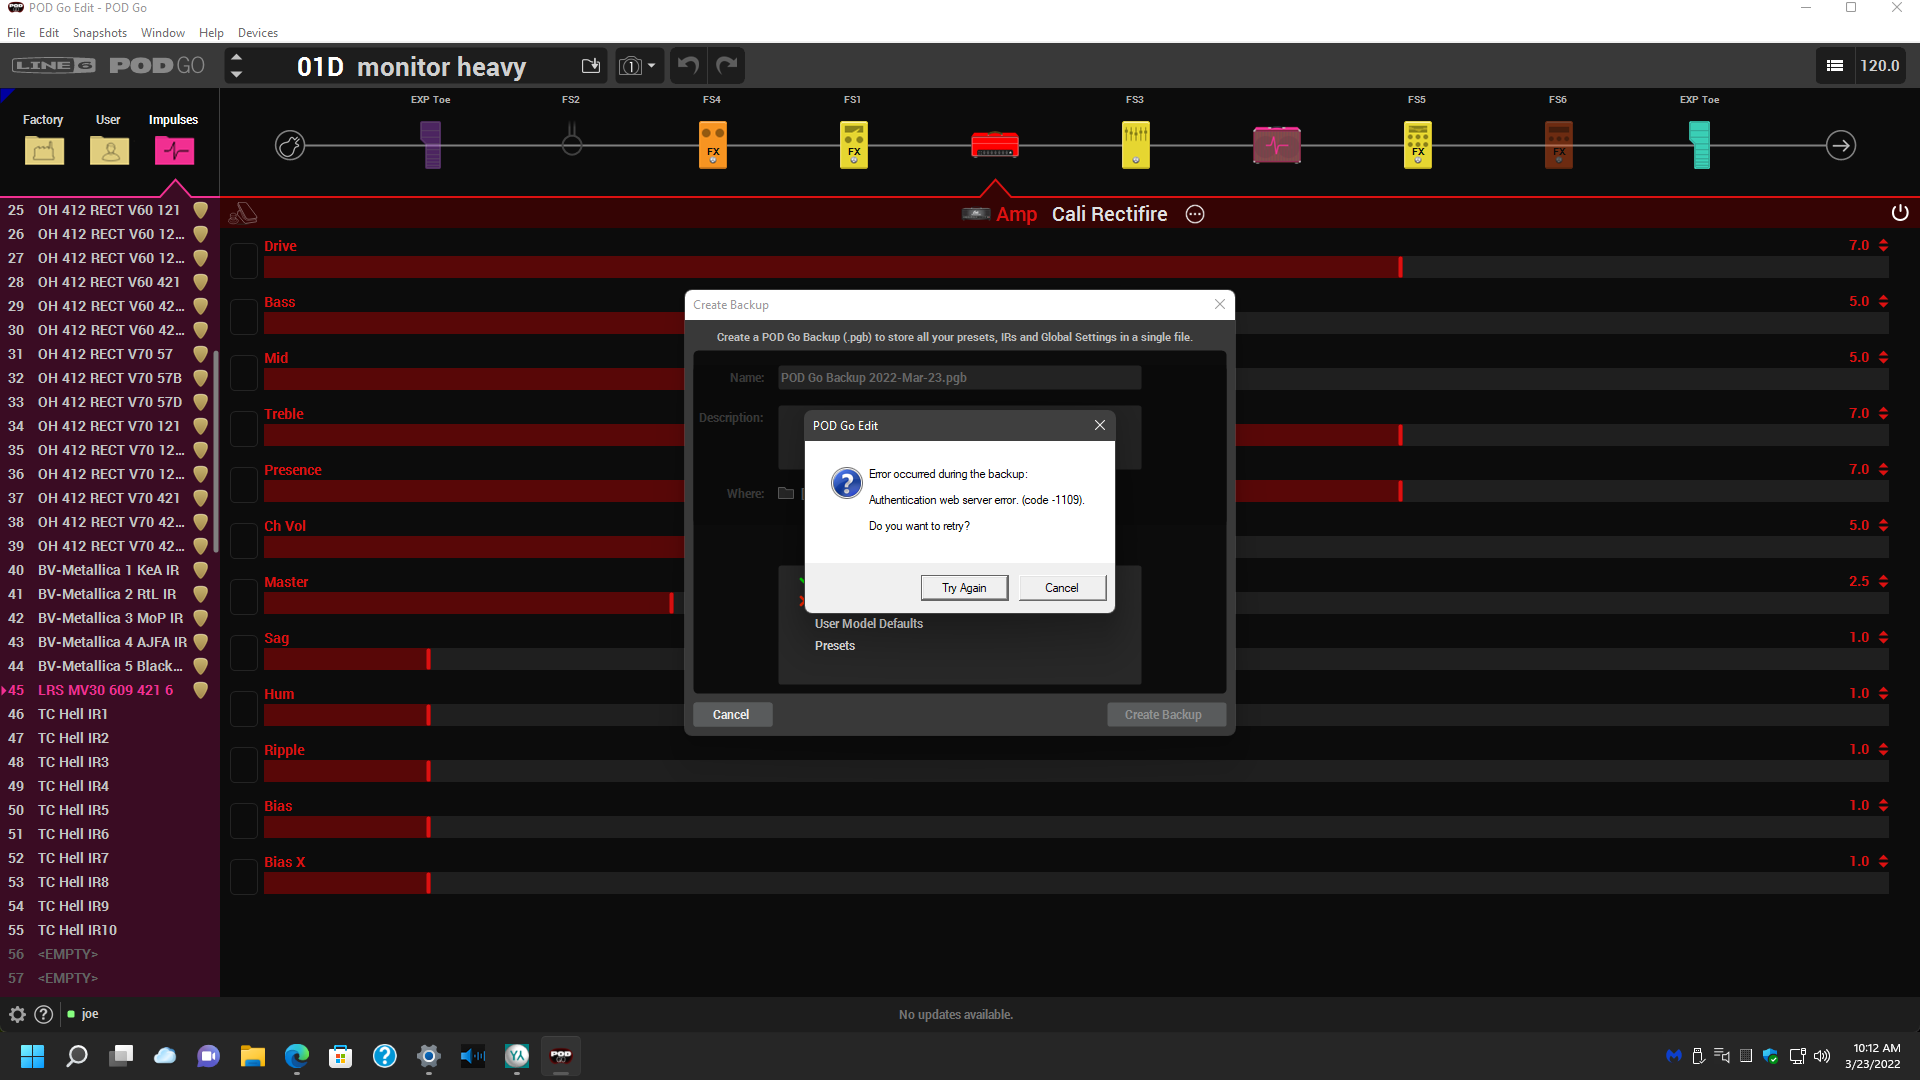Select the orange FS4 effect pedal block
Image resolution: width=1920 pixels, height=1080 pixels.
click(x=712, y=146)
